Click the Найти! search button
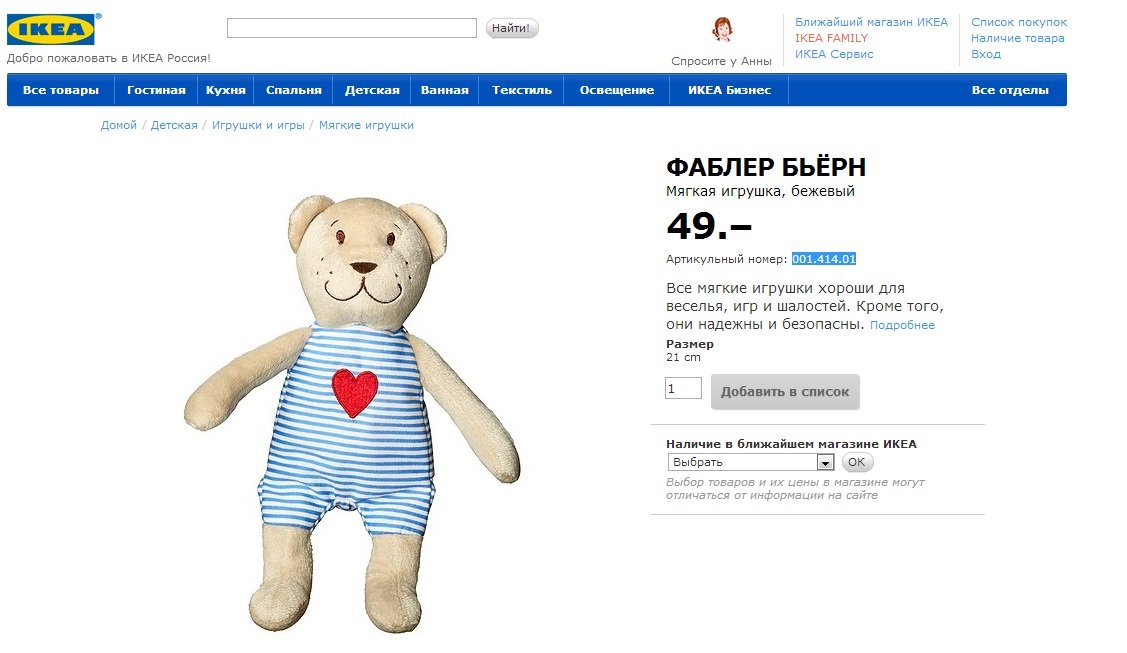Screen dimensions: 1127x653 click(512, 28)
